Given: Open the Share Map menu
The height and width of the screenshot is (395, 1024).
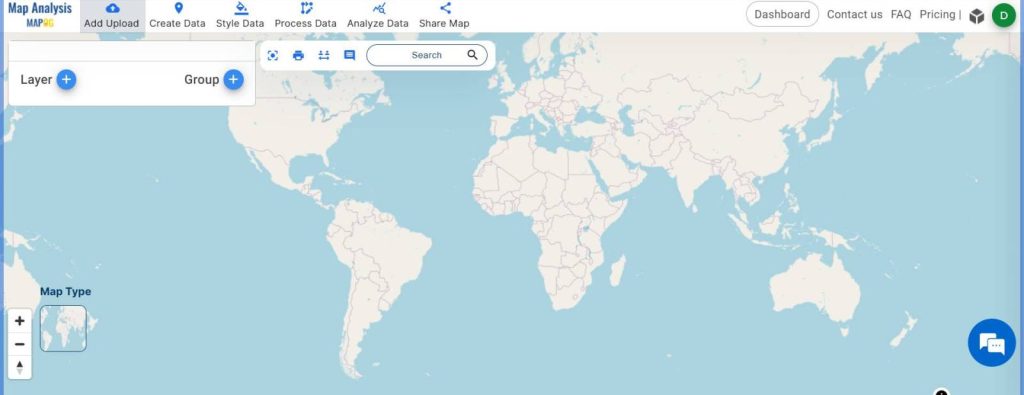Looking at the screenshot, I should pos(445,16).
